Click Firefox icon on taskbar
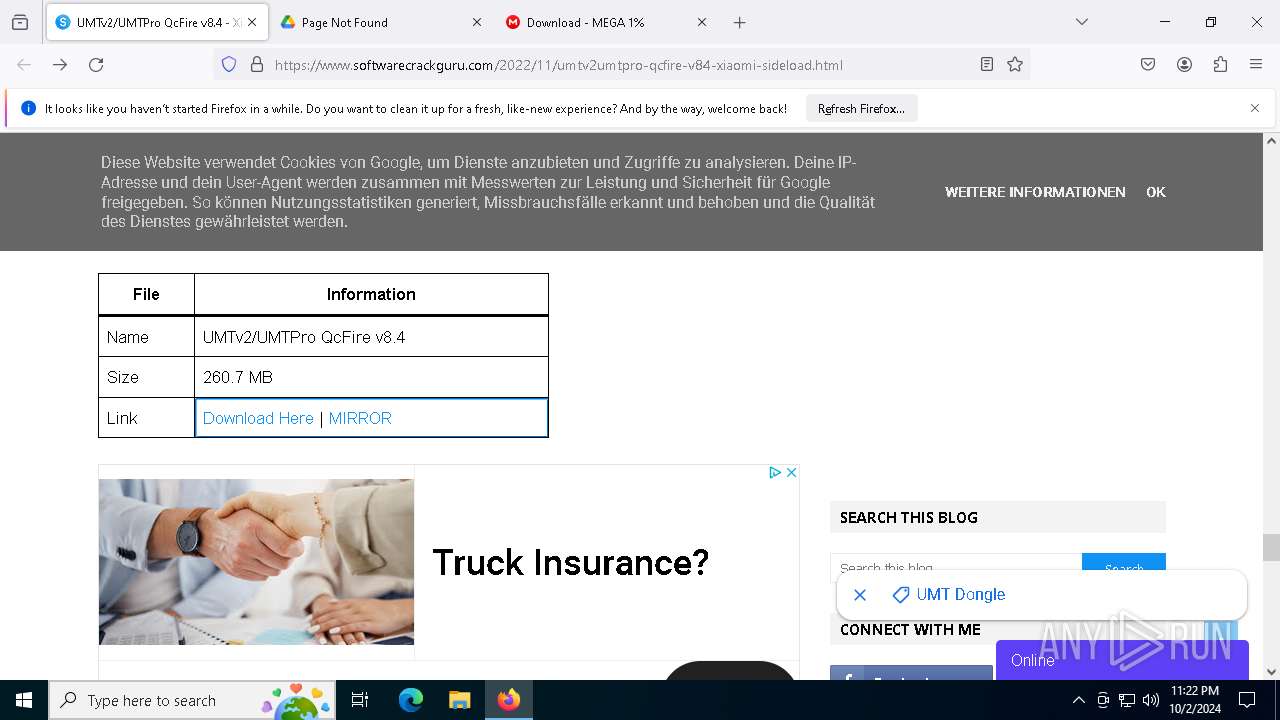Image resolution: width=1280 pixels, height=720 pixels. coord(509,700)
